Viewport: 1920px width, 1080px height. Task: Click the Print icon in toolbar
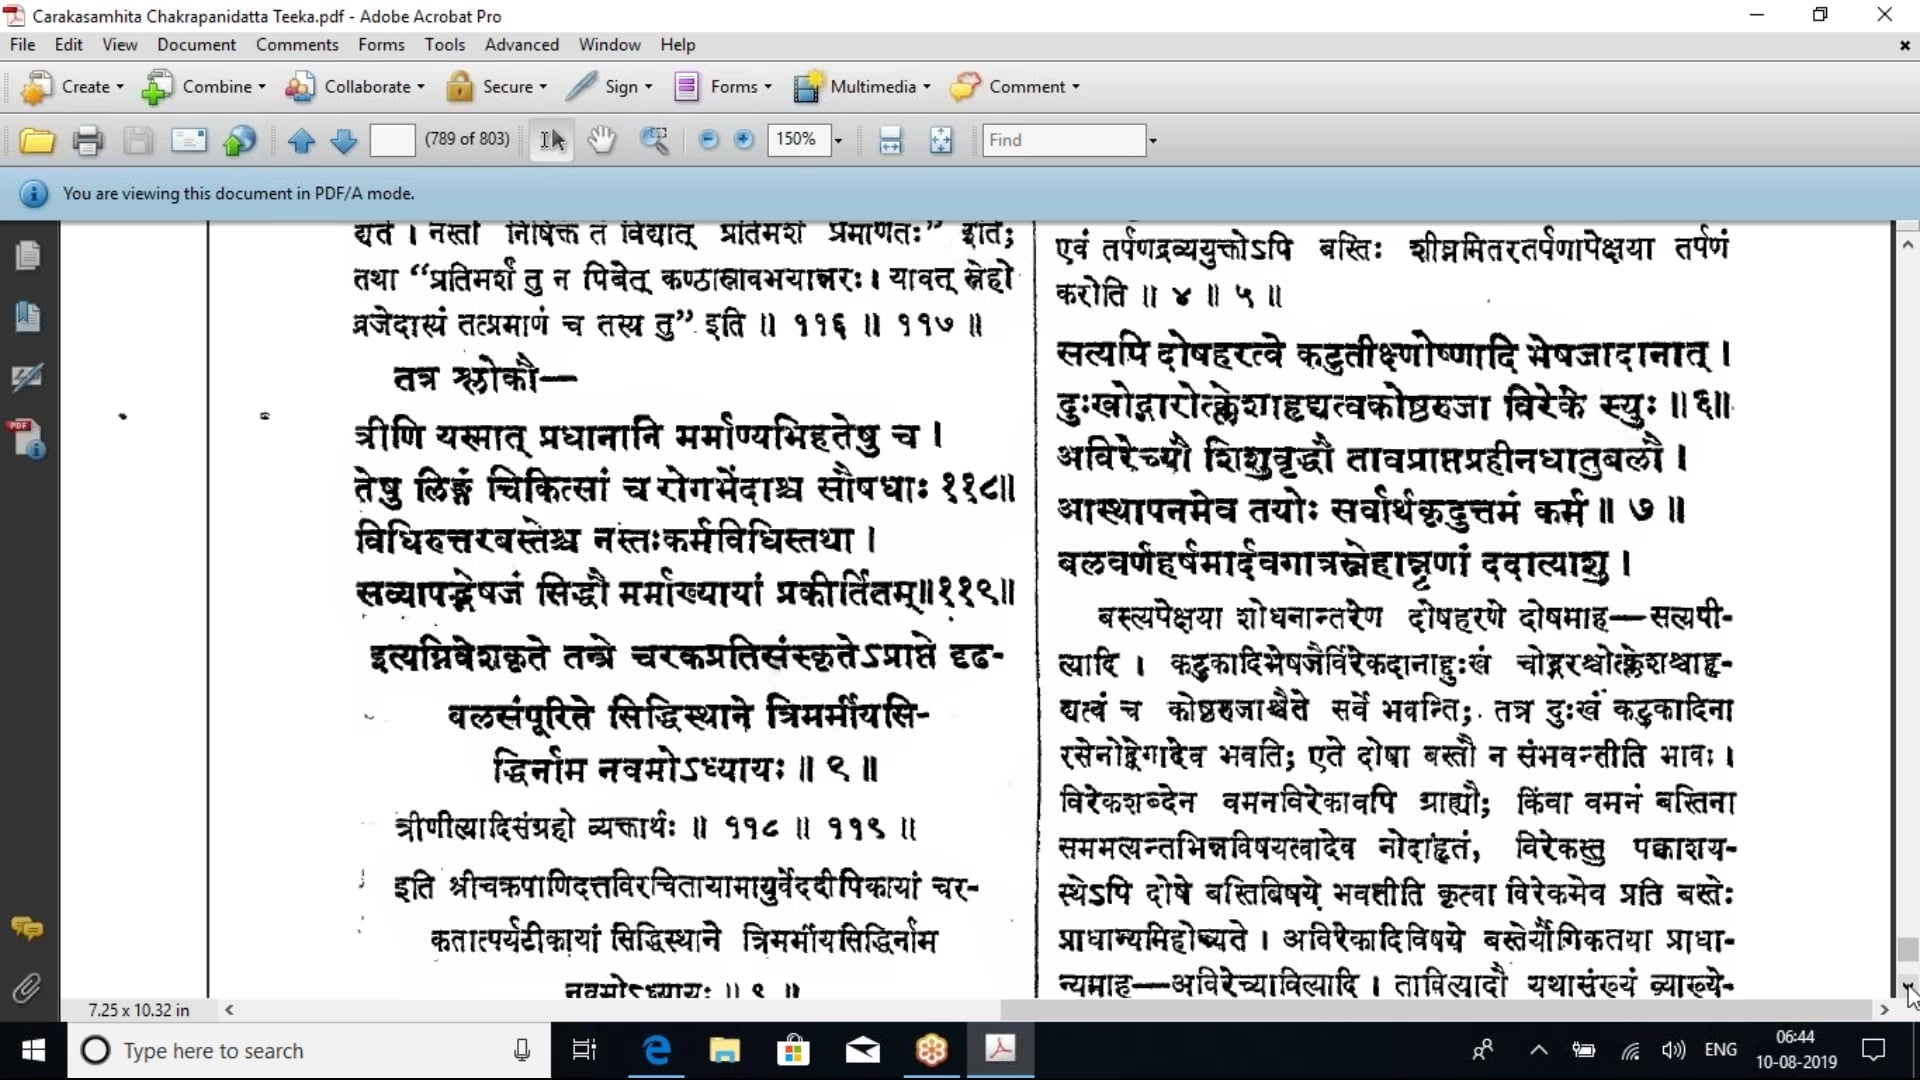(x=88, y=140)
